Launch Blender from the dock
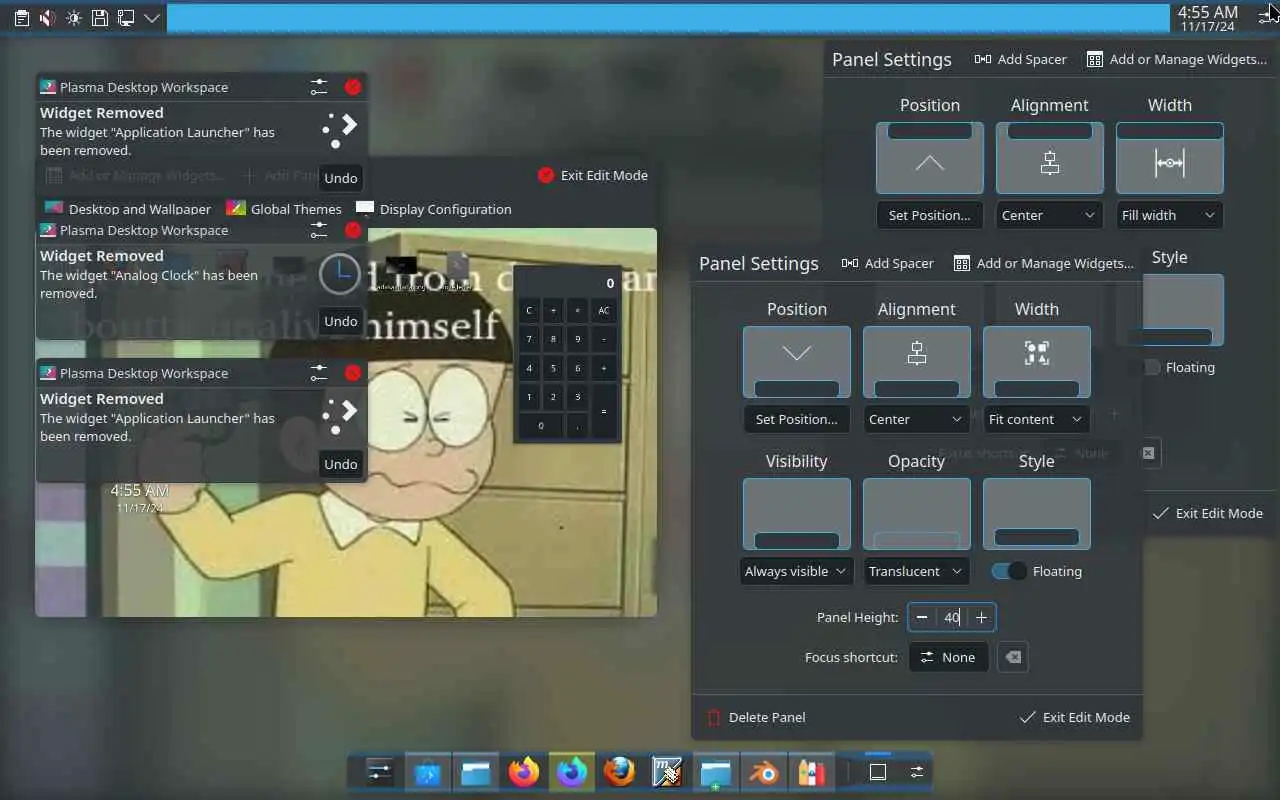Image resolution: width=1280 pixels, height=800 pixels. [x=763, y=772]
